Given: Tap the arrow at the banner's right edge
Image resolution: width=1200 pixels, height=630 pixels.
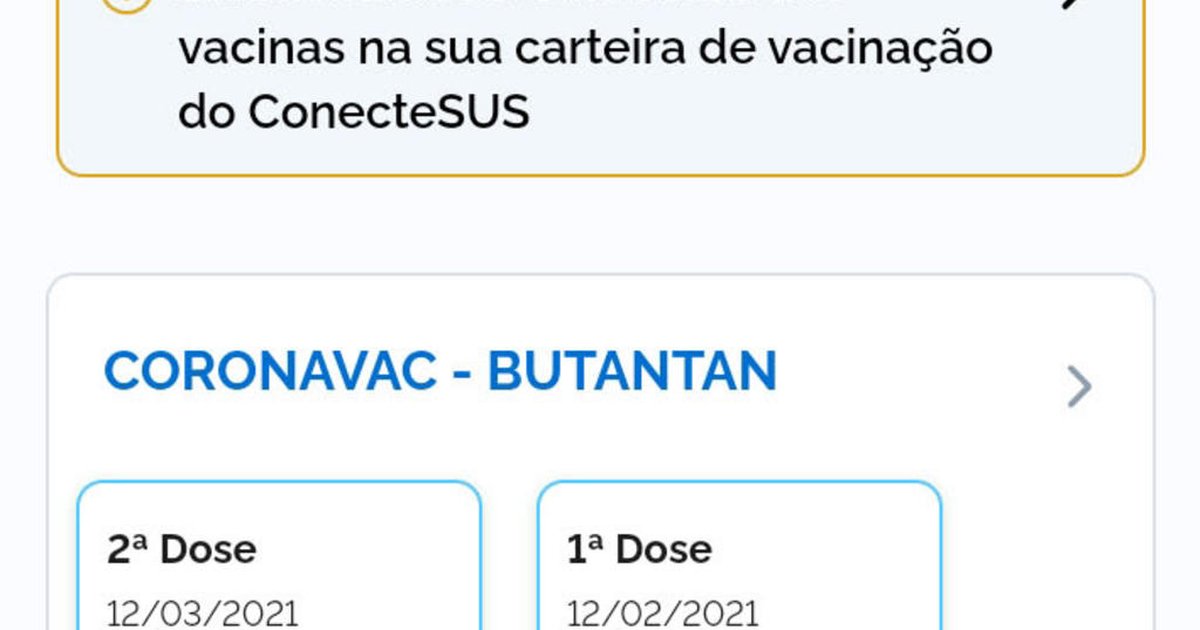Looking at the screenshot, I should (1072, 5).
